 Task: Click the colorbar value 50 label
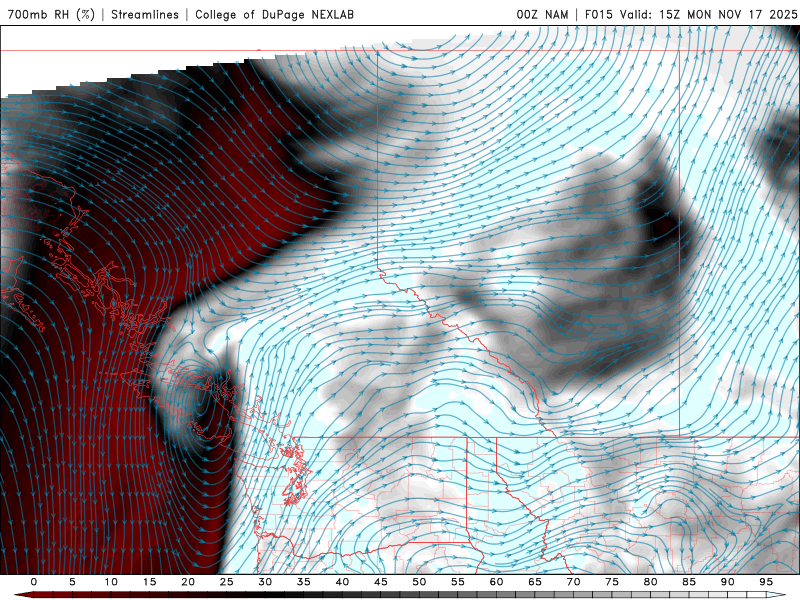[x=419, y=582]
